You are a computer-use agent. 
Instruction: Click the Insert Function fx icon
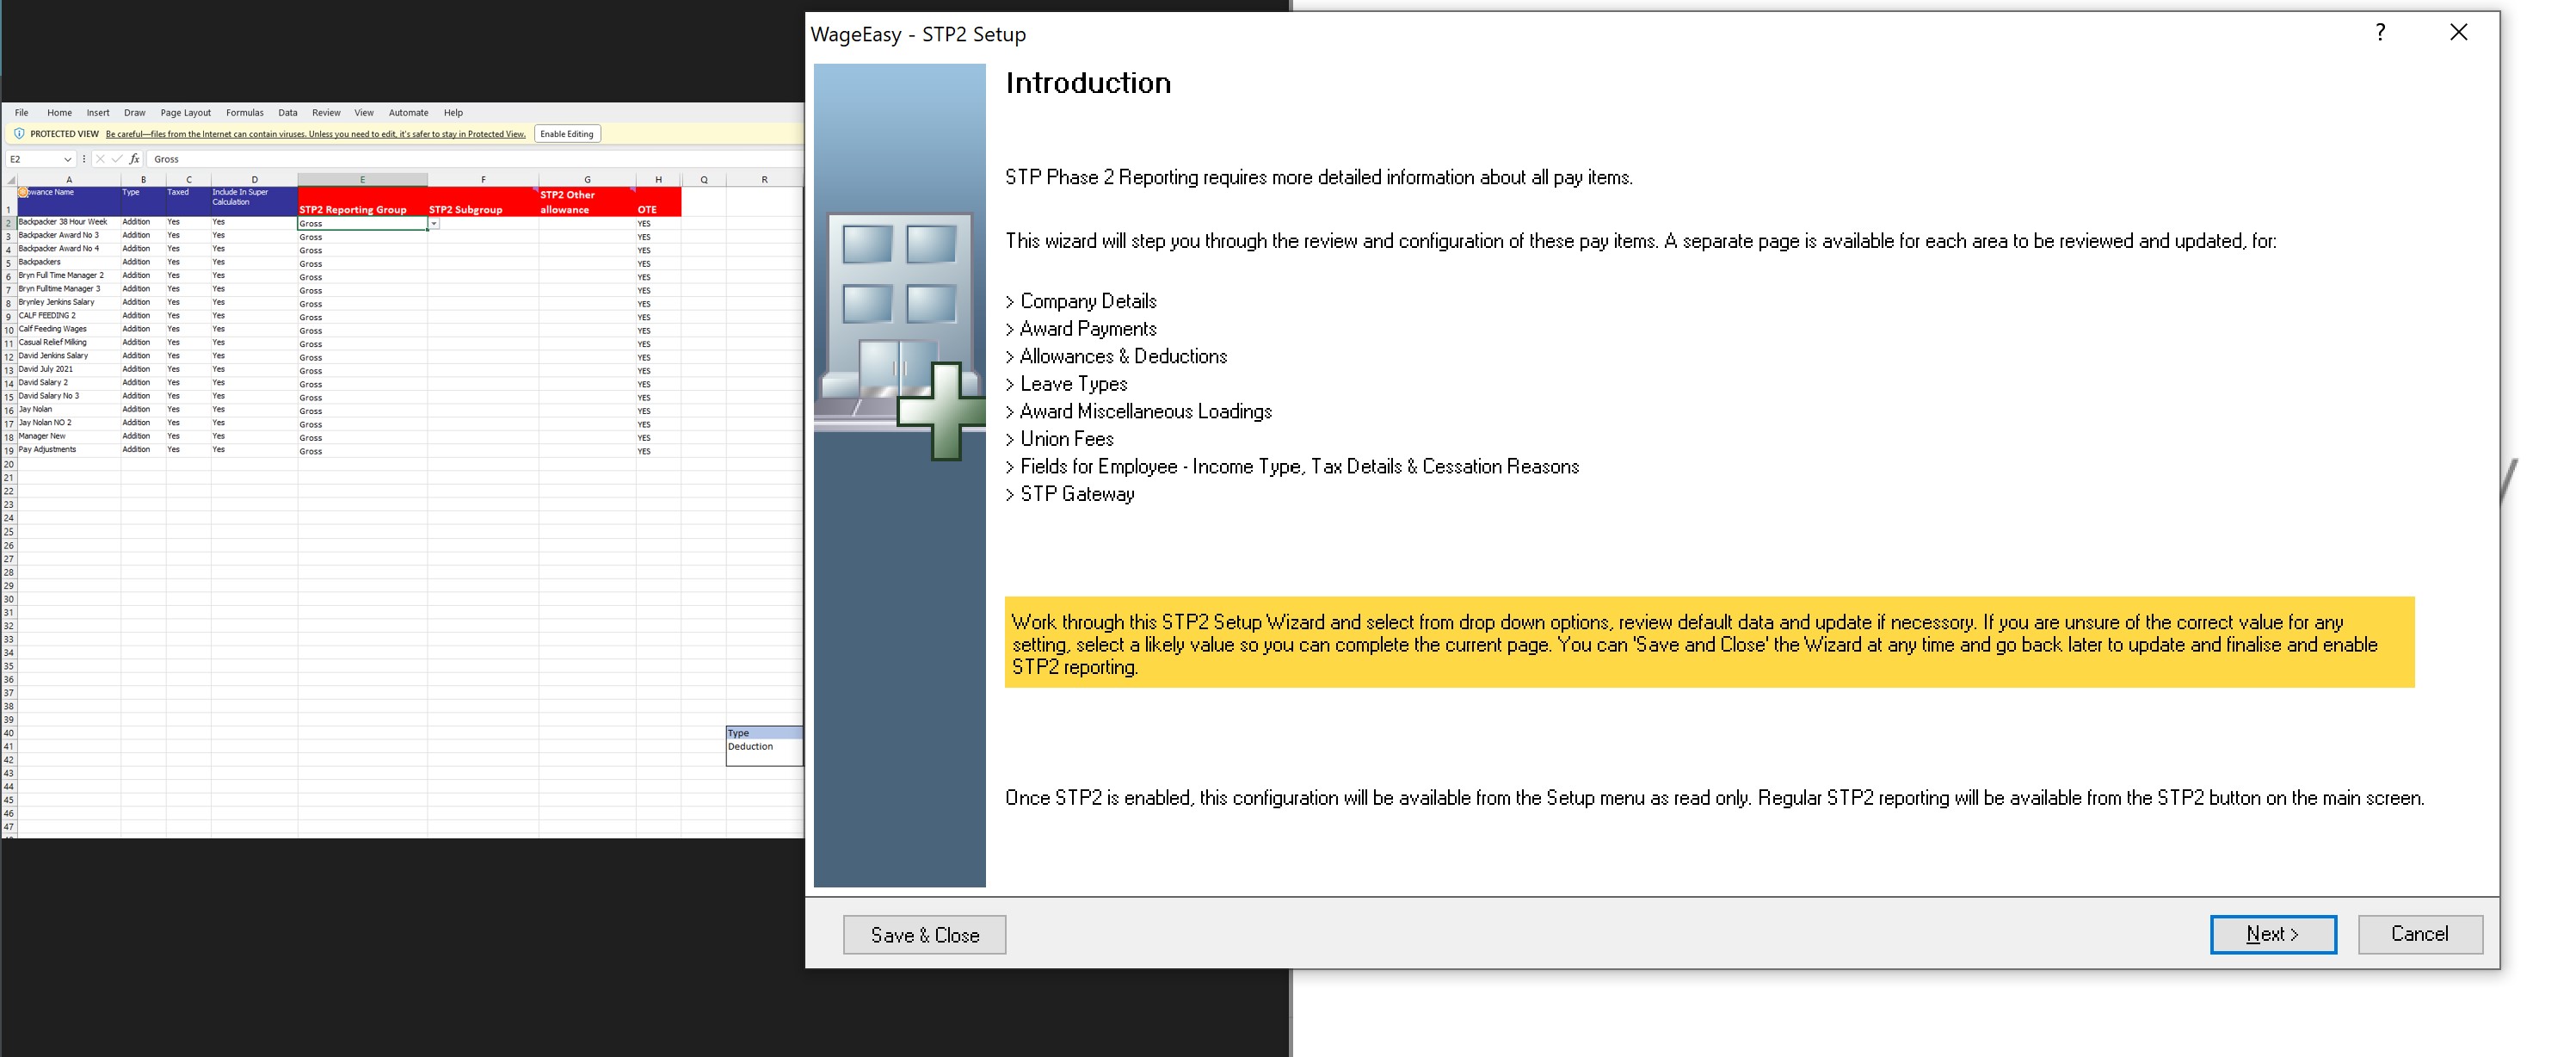tap(134, 159)
